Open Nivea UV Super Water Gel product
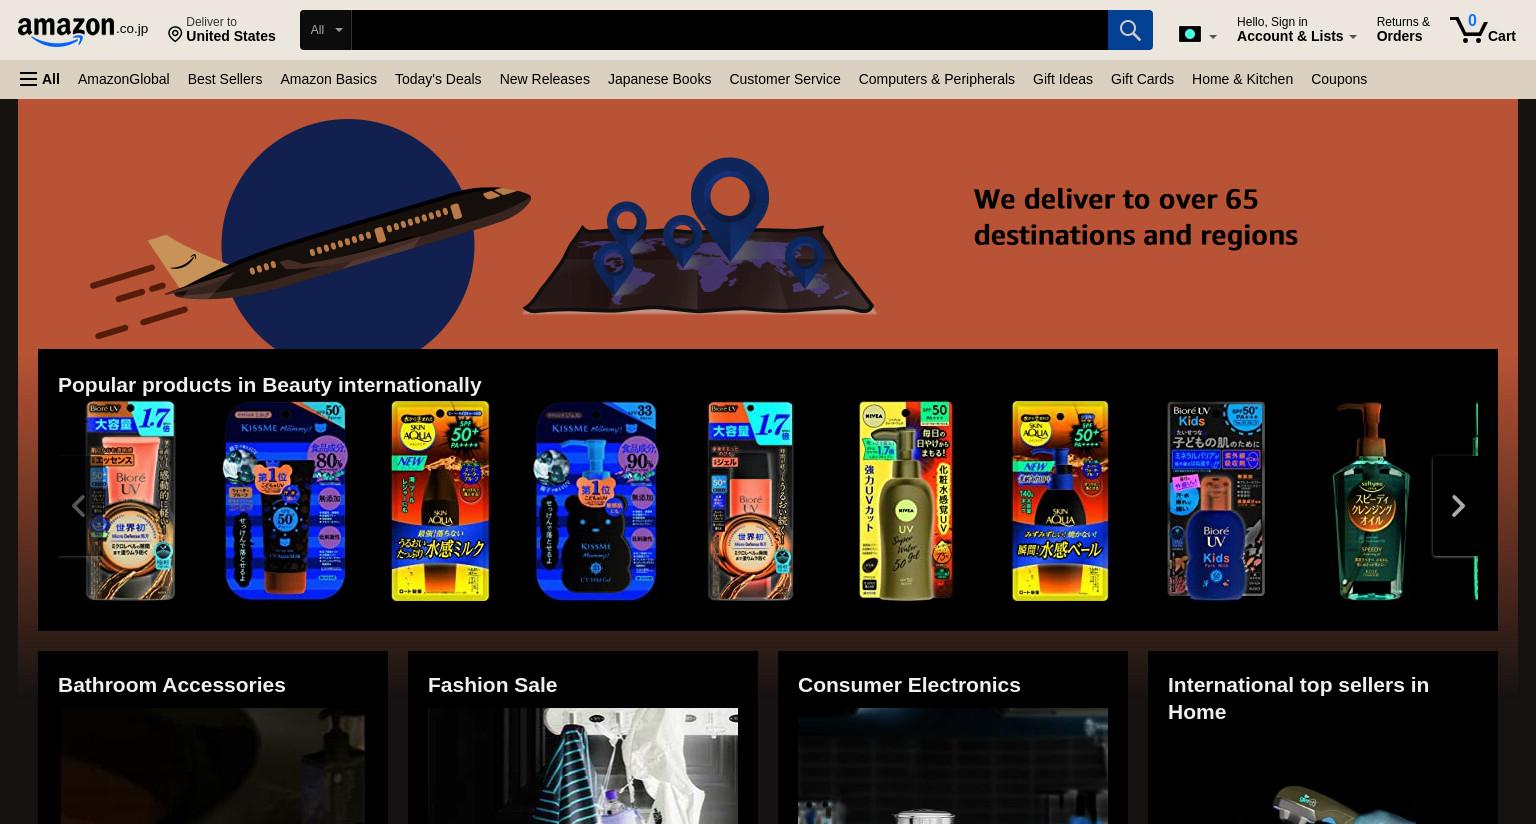 tap(905, 501)
